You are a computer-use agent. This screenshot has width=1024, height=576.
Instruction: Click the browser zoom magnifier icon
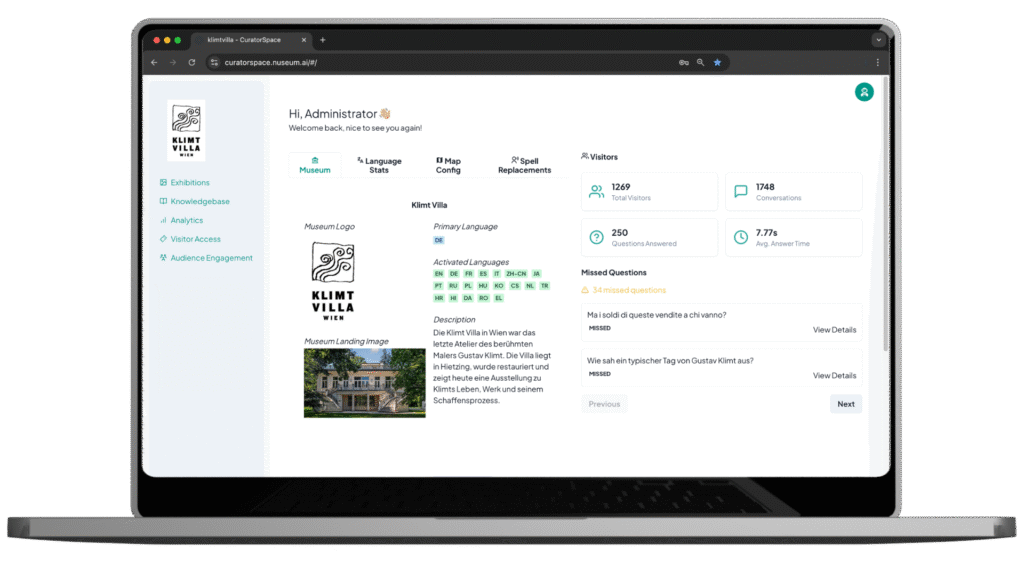pyautogui.click(x=700, y=62)
